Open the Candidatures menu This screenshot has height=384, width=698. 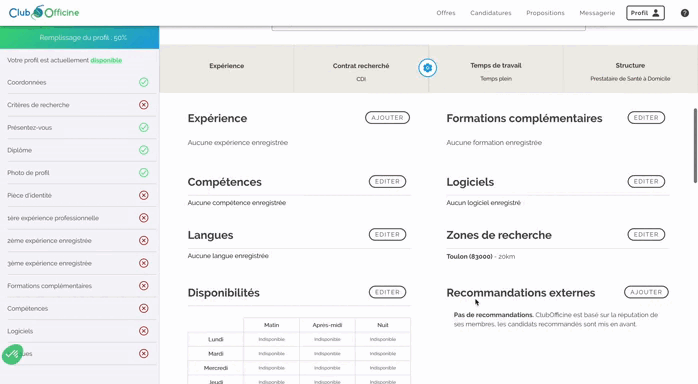click(491, 13)
